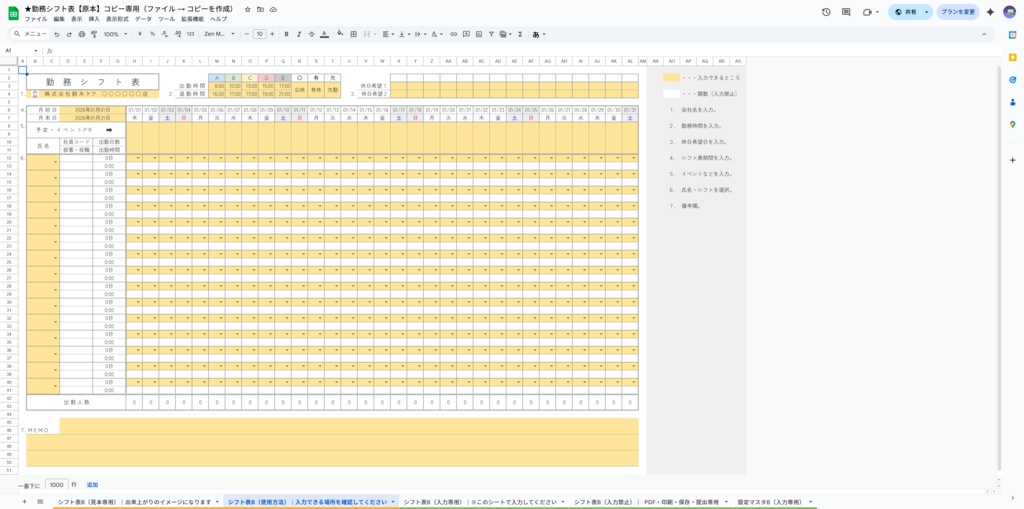1024x509 pixels.
Task: Click the move-to-folder icon beside the title
Action: 261,10
